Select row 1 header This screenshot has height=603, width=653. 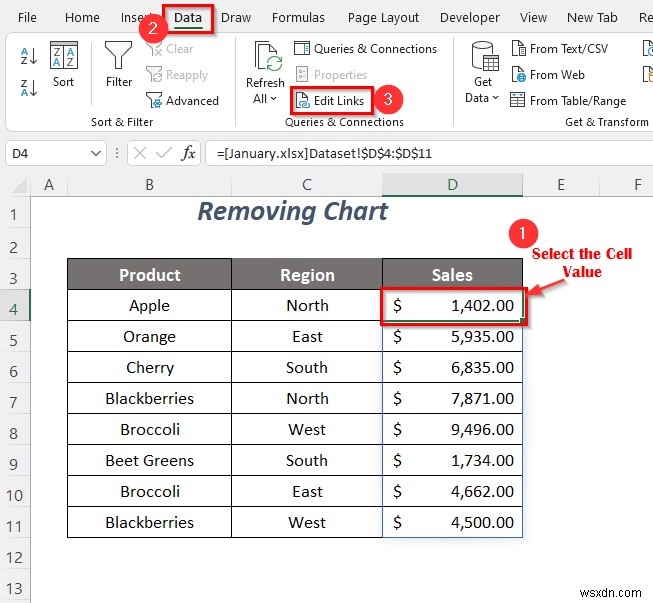(15, 214)
